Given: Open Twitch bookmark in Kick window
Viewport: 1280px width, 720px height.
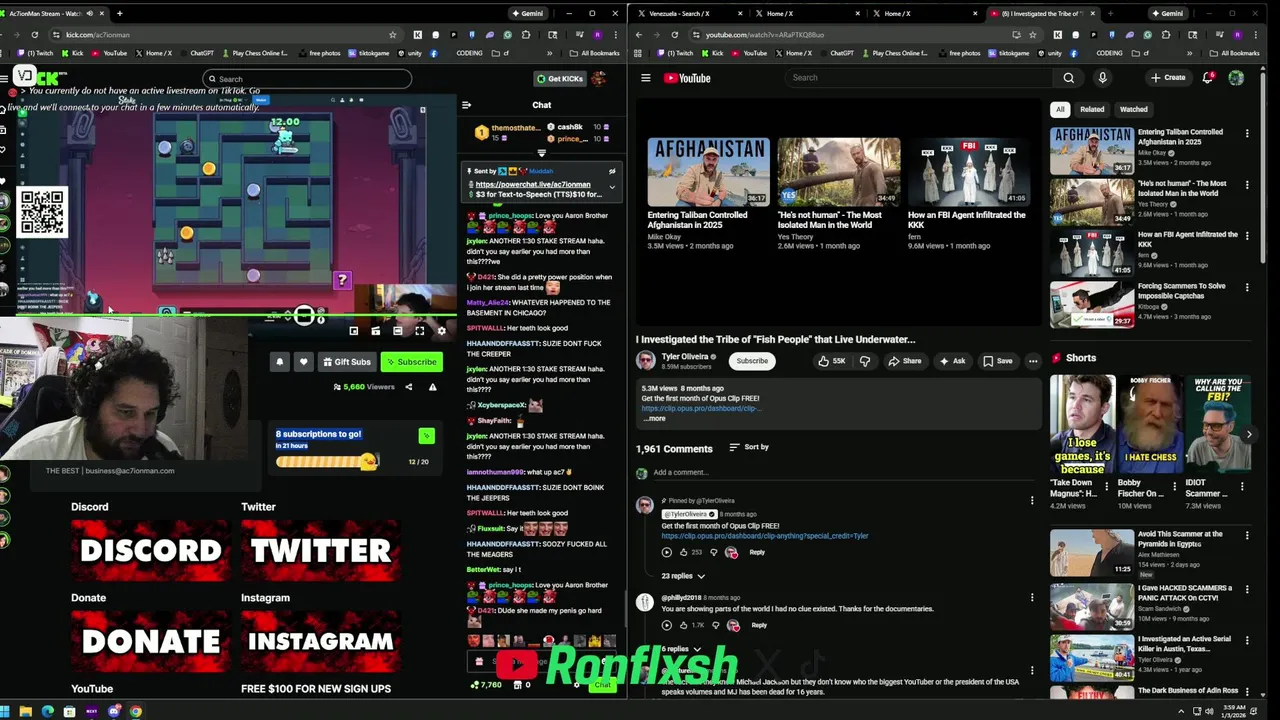Looking at the screenshot, I should 36,53.
